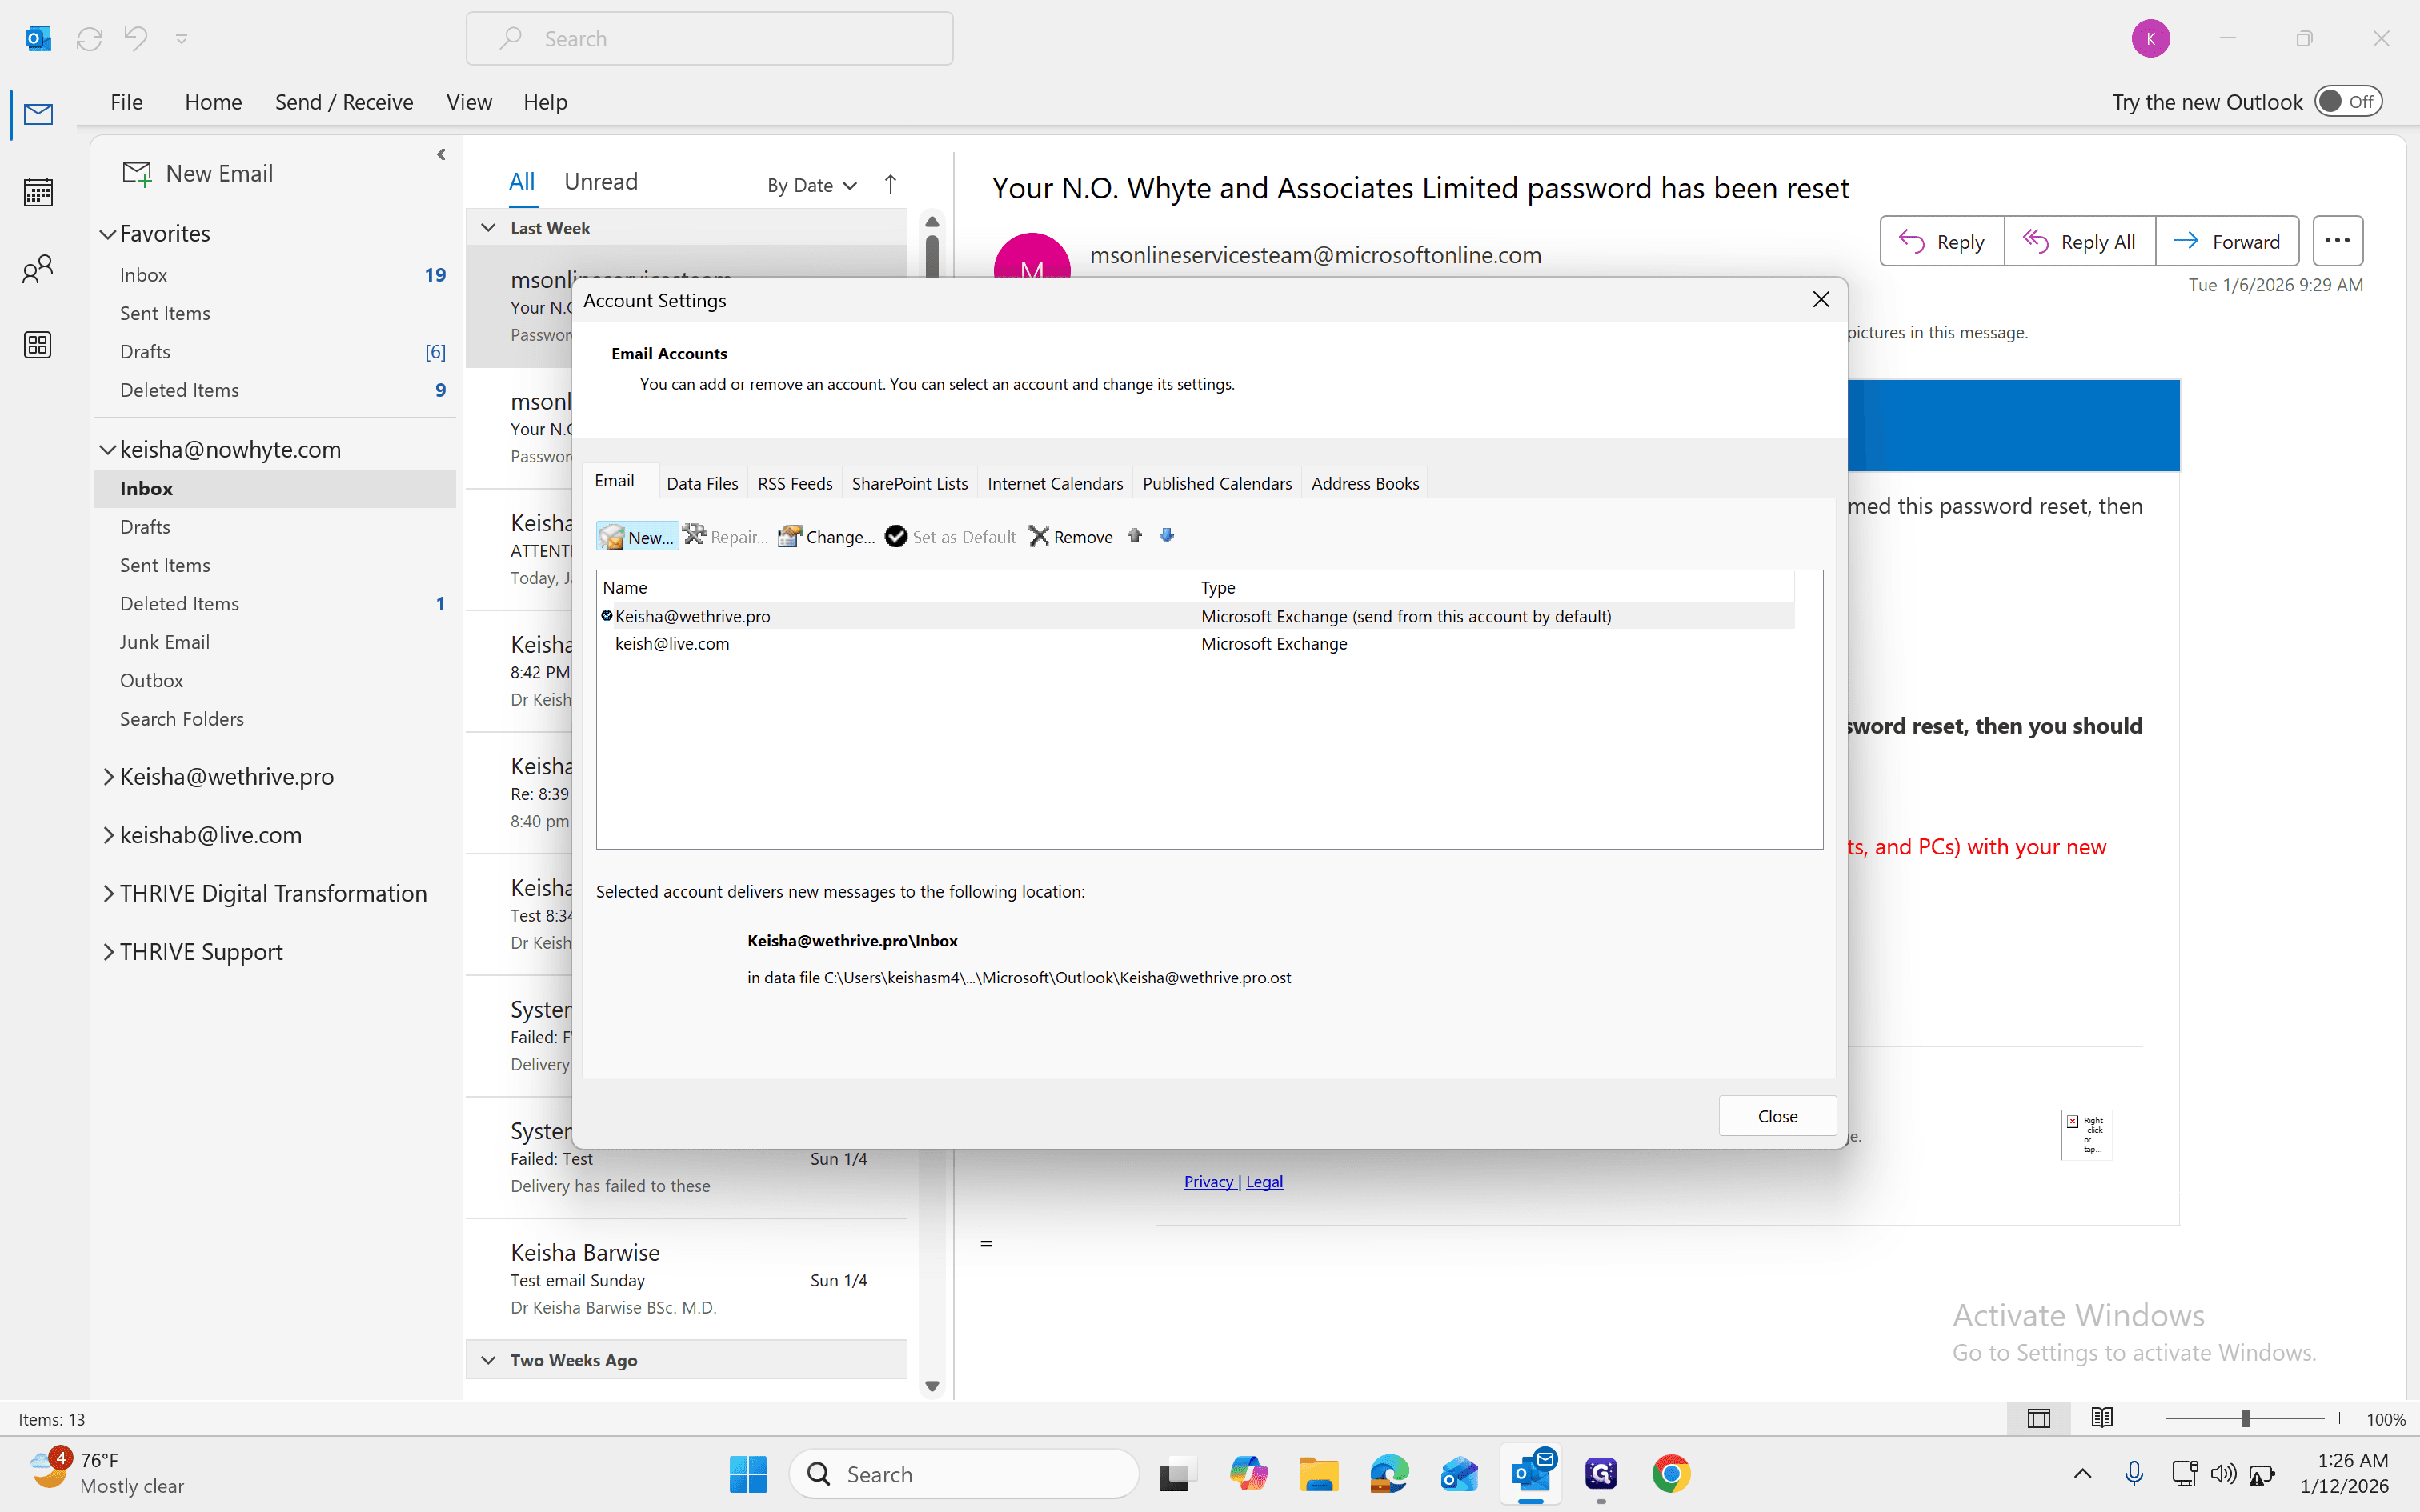Image resolution: width=2420 pixels, height=1512 pixels.
Task: Switch to the Address Books tab
Action: coord(1365,483)
